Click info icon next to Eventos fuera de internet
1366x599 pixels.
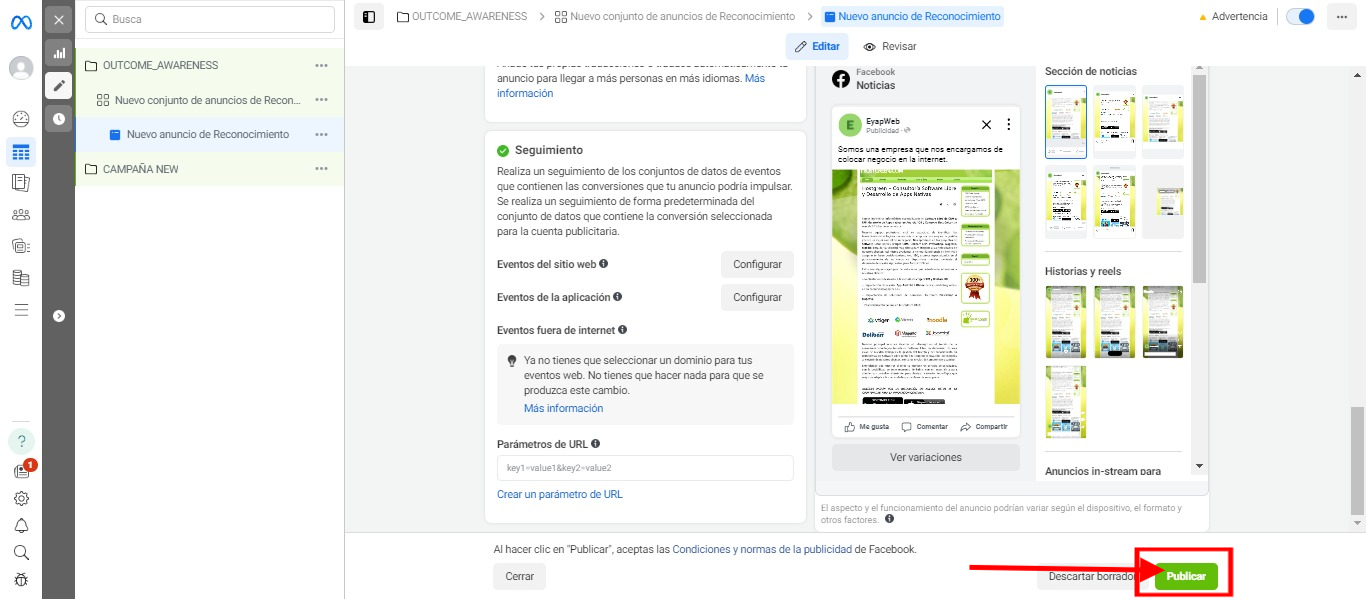tap(623, 330)
